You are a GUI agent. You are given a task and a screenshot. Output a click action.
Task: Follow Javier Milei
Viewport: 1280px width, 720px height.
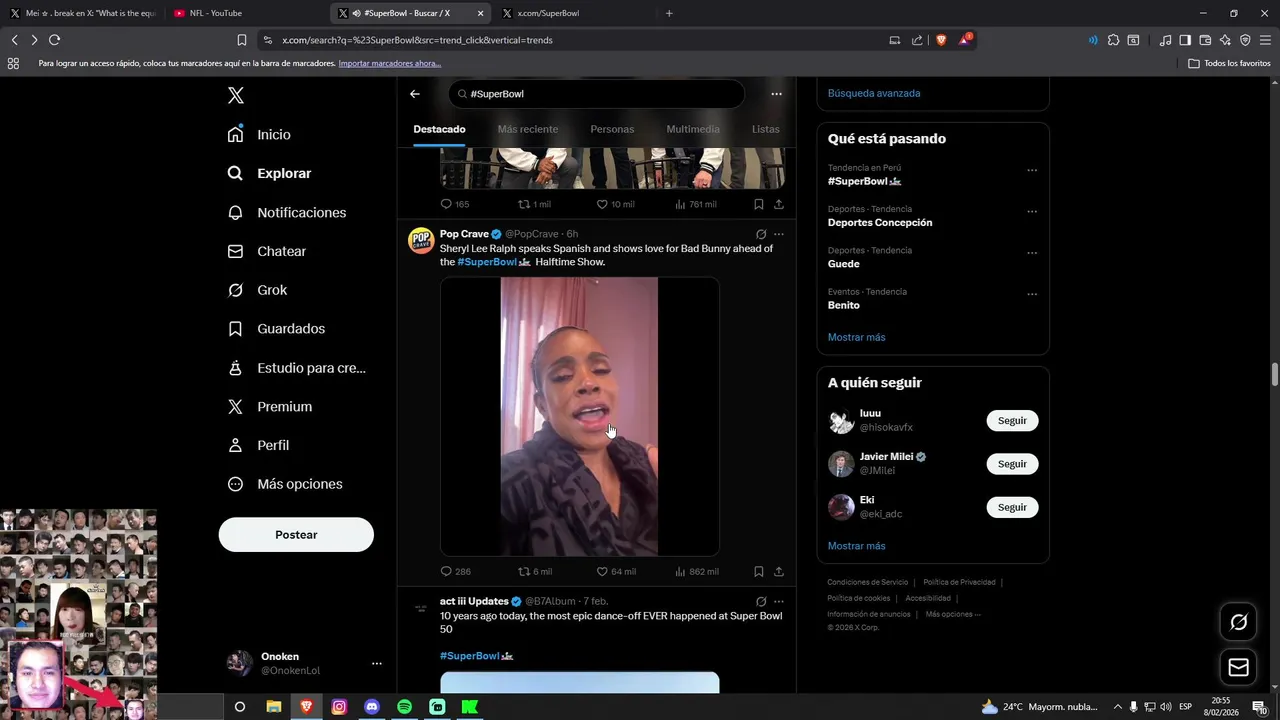click(x=1012, y=464)
